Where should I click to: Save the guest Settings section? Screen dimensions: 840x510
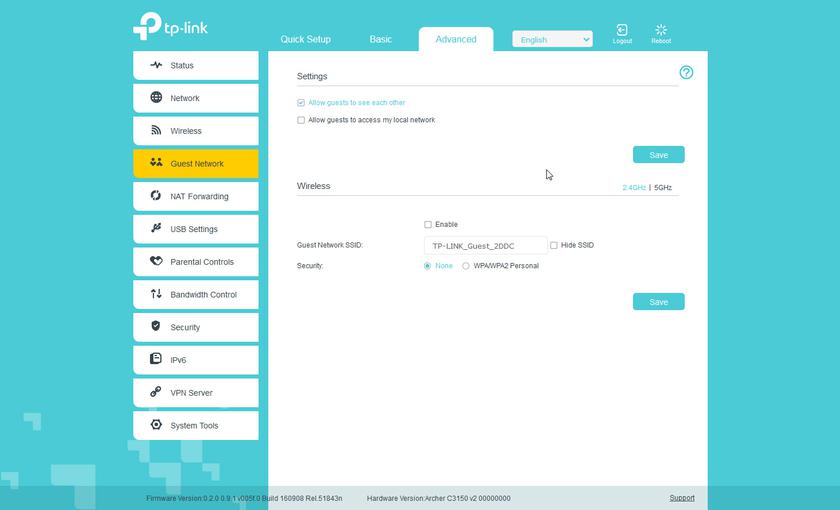[658, 155]
